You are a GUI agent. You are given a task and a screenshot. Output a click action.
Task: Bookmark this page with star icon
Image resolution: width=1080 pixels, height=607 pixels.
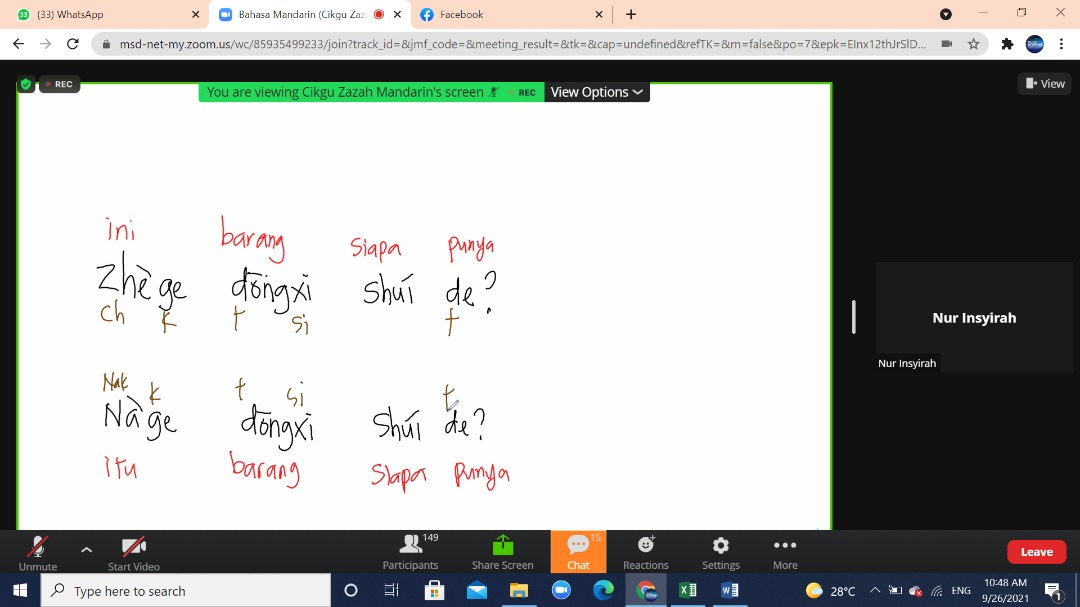point(973,44)
